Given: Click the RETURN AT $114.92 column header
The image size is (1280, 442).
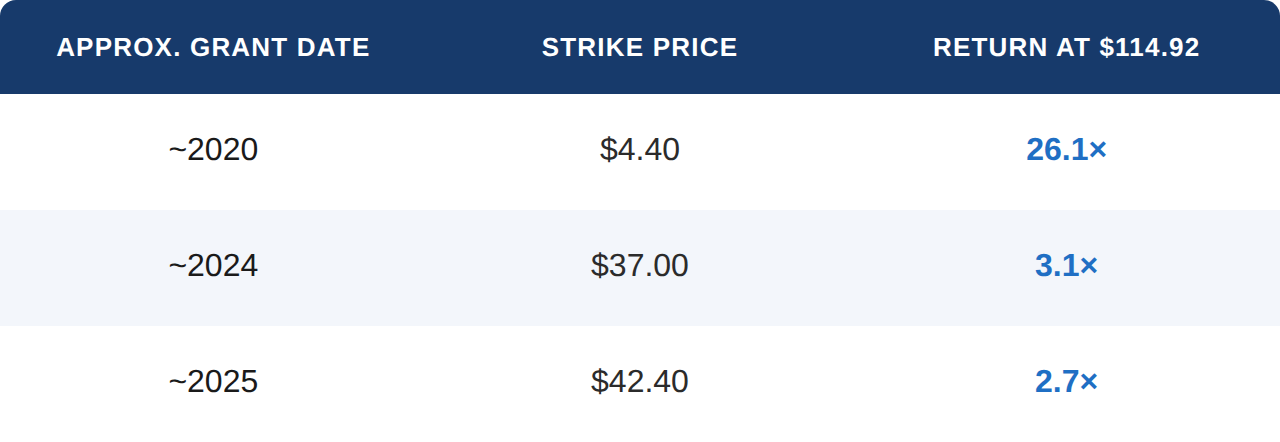Looking at the screenshot, I should [1066, 47].
